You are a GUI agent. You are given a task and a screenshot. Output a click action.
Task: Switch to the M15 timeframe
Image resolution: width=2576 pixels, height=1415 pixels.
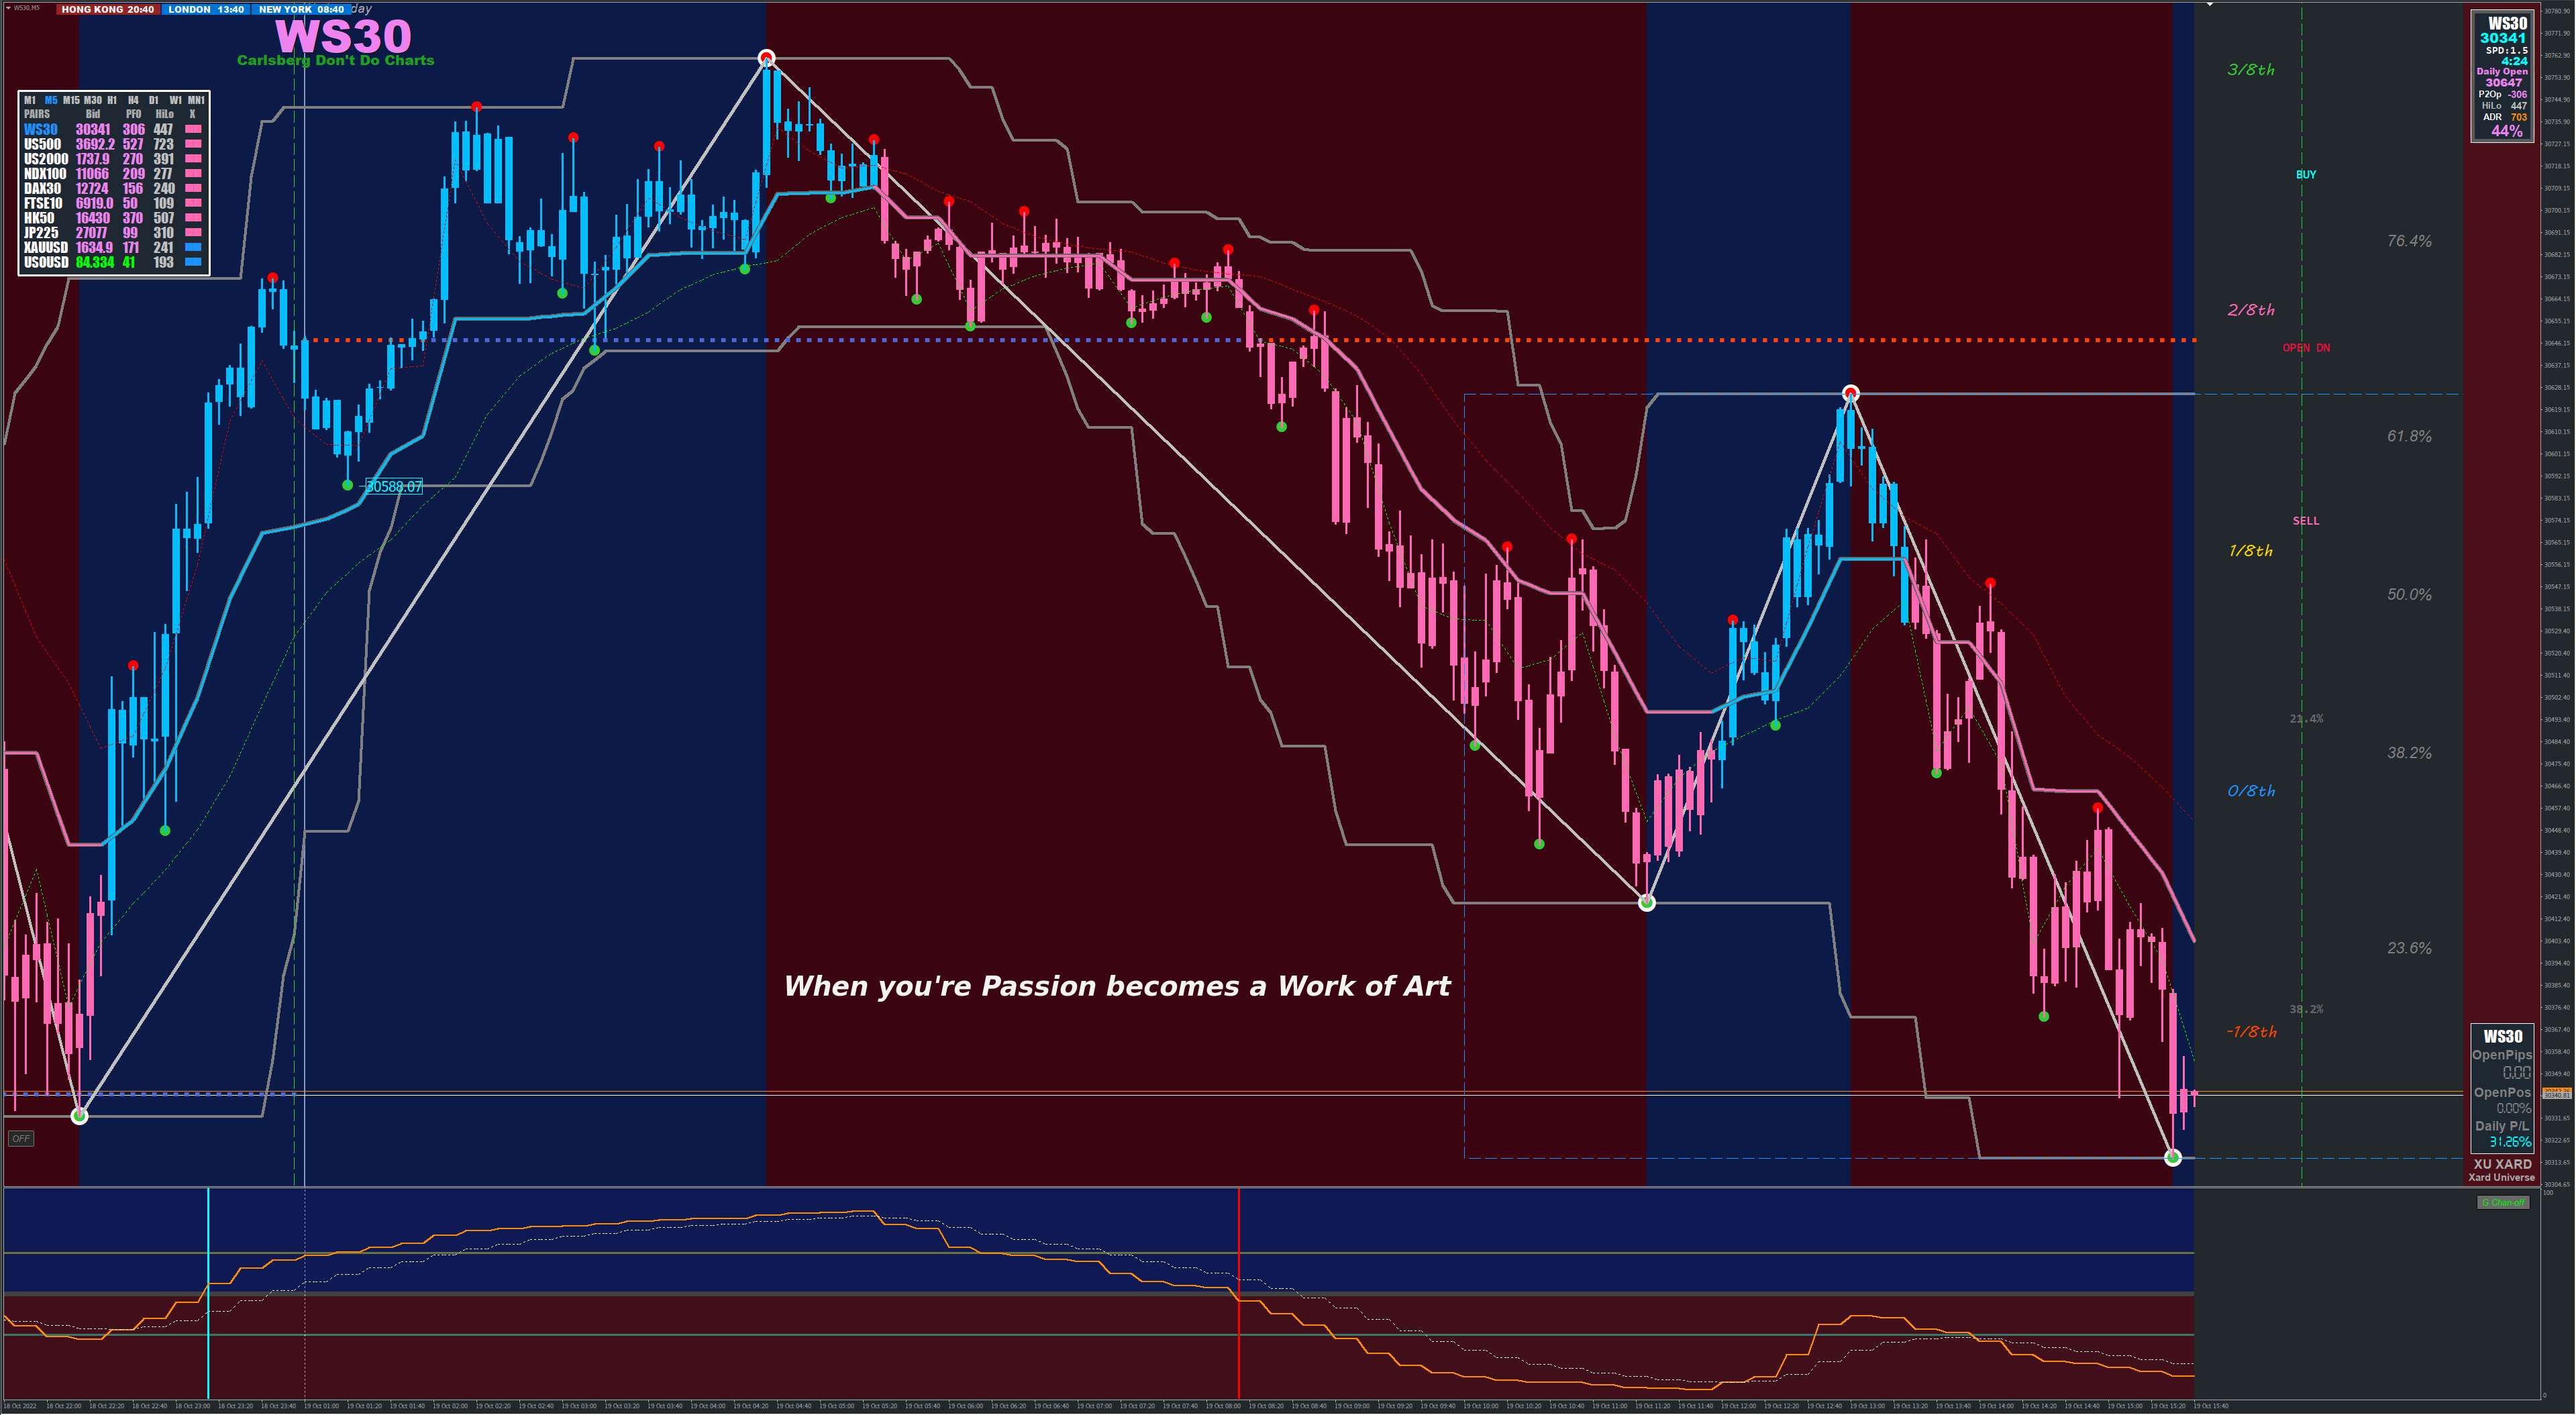[x=71, y=100]
